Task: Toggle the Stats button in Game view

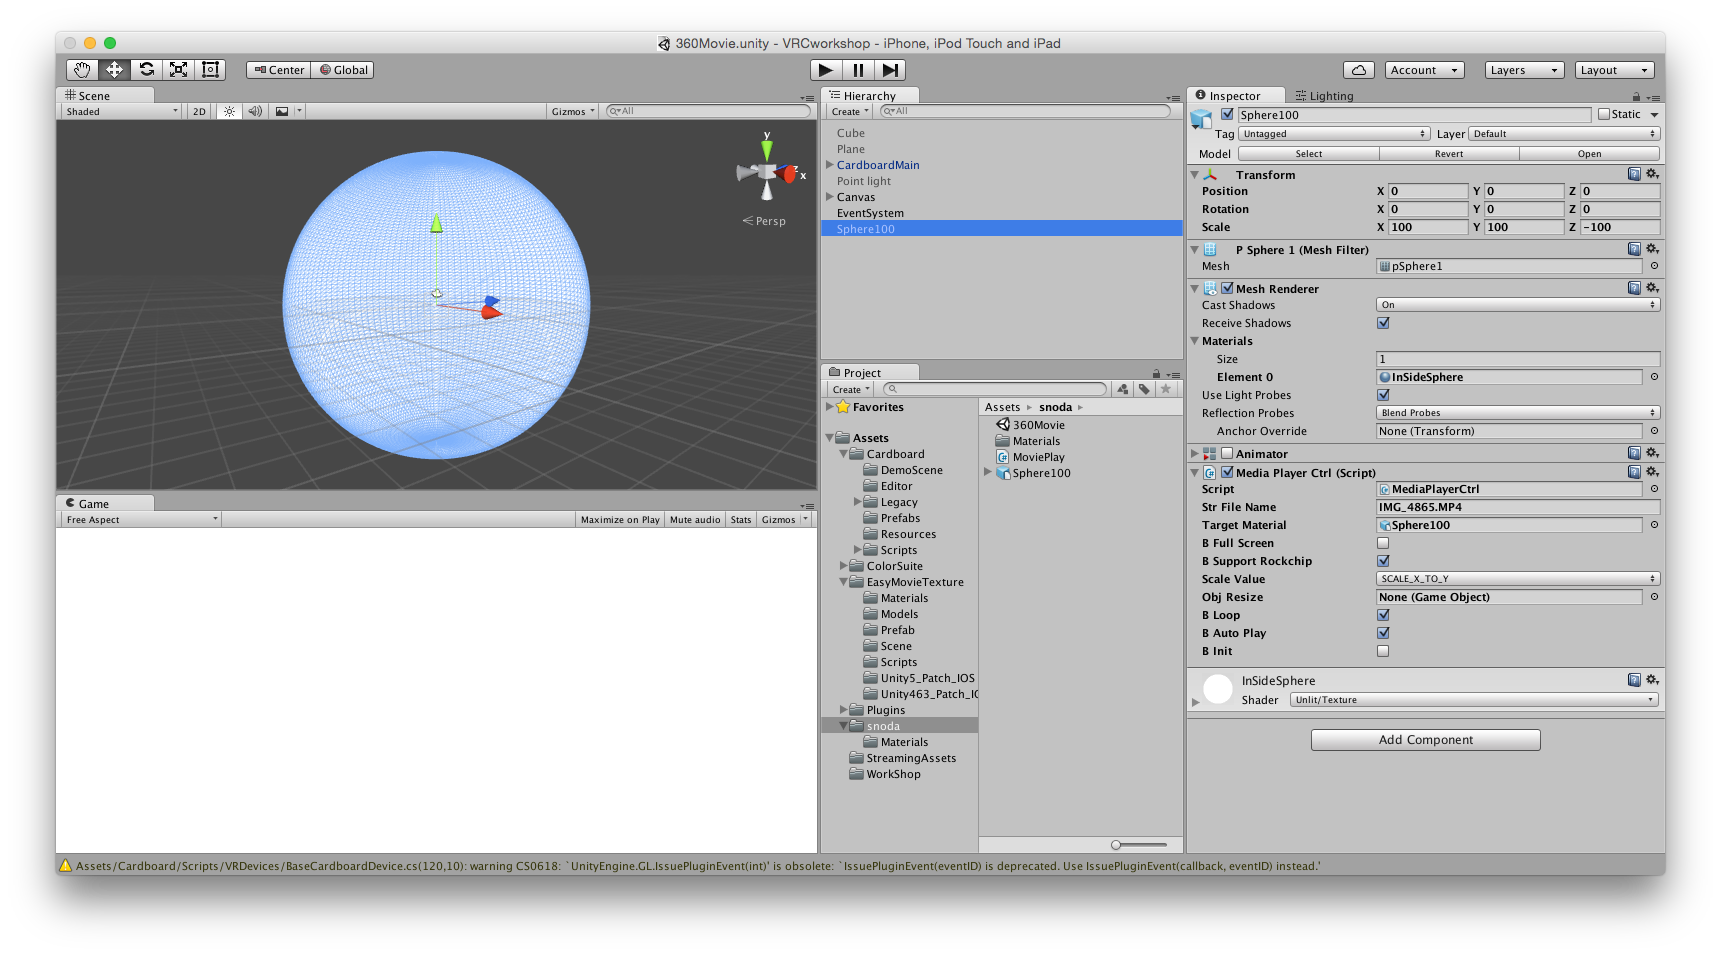Action: point(741,519)
